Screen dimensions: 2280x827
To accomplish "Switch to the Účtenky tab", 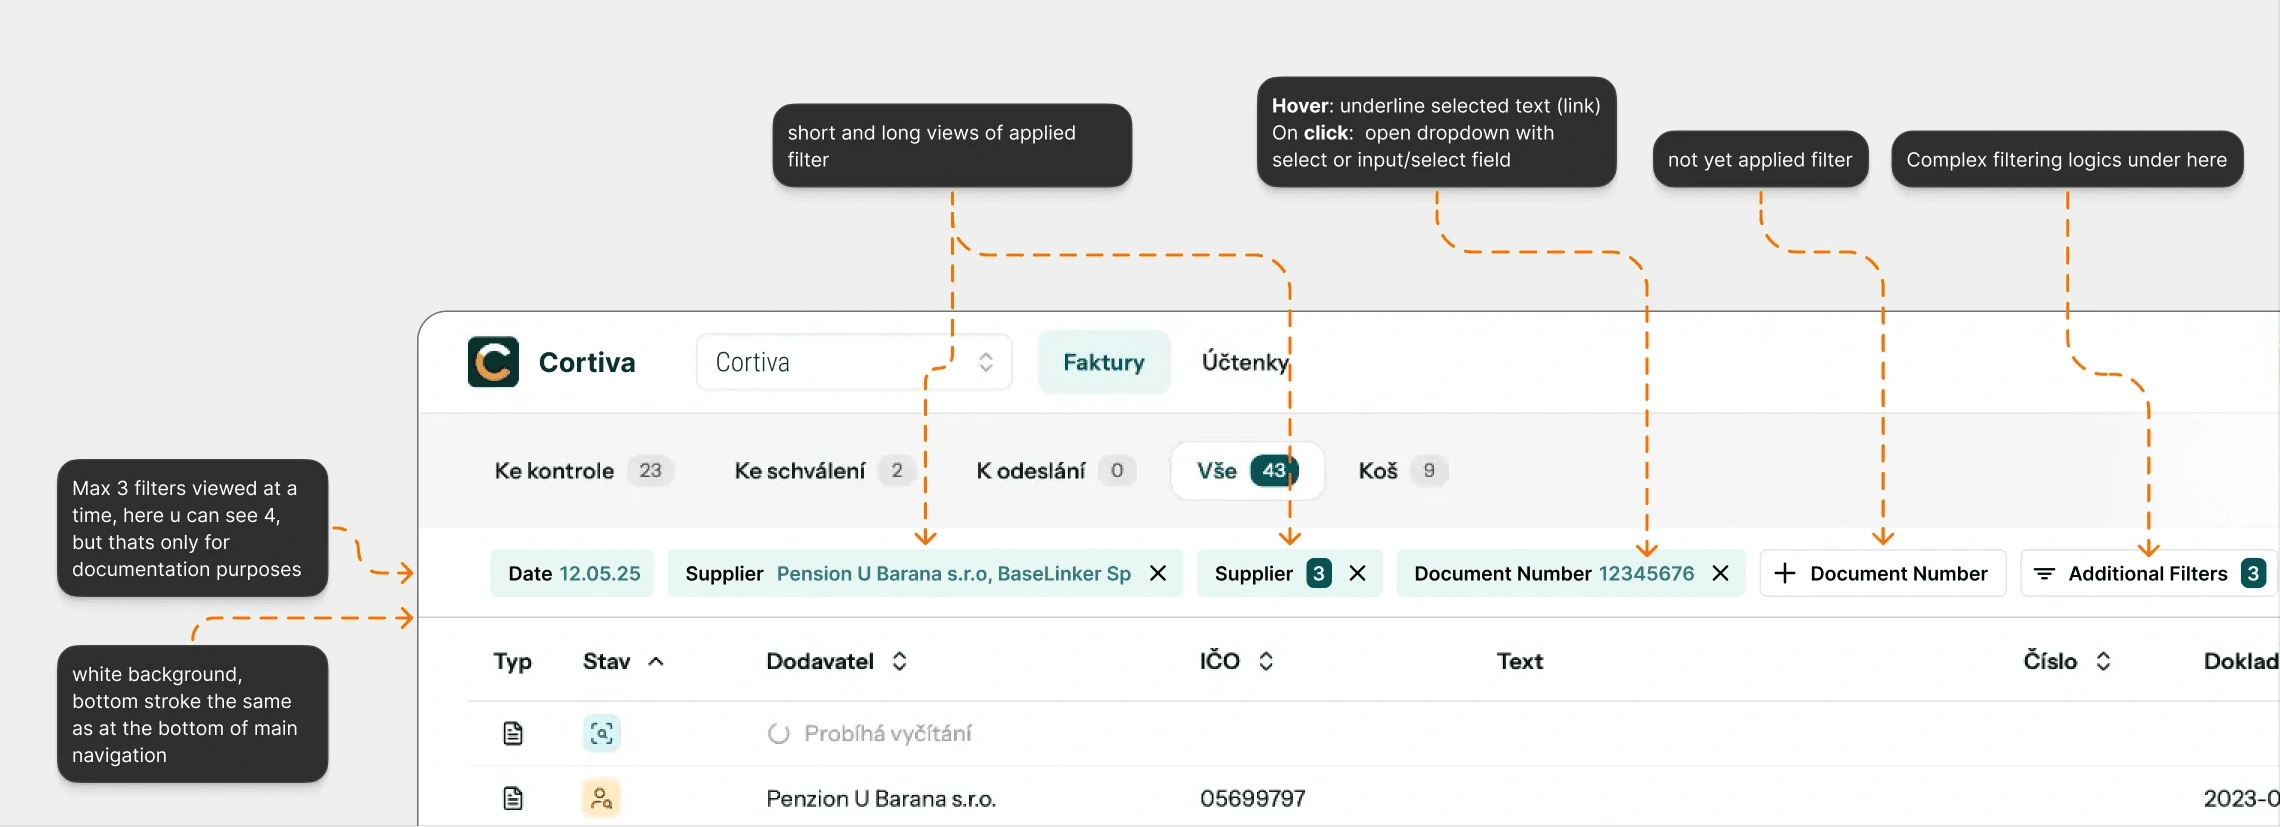I will 1245,362.
